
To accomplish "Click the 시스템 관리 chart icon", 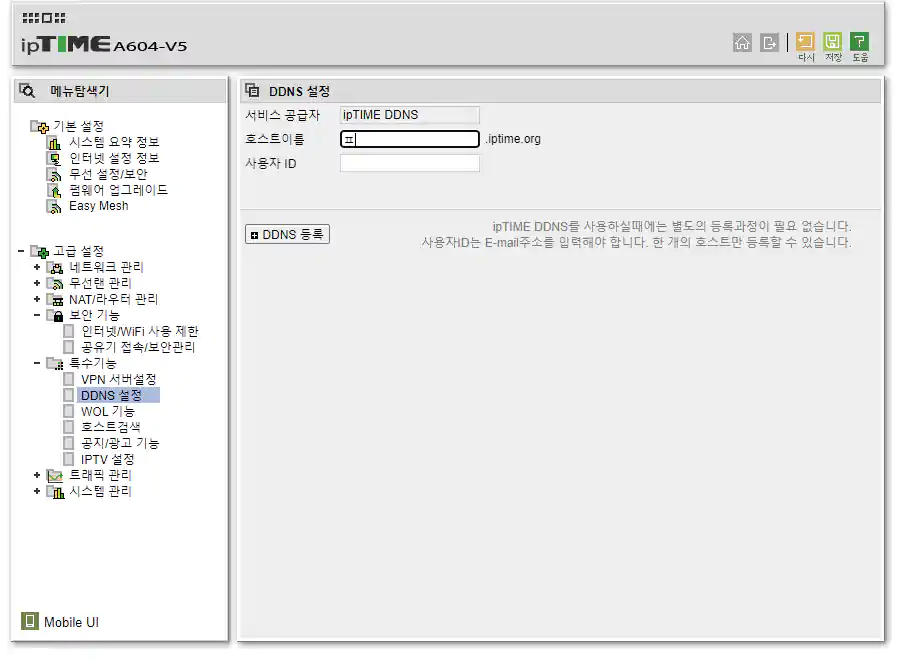I will (x=55, y=492).
